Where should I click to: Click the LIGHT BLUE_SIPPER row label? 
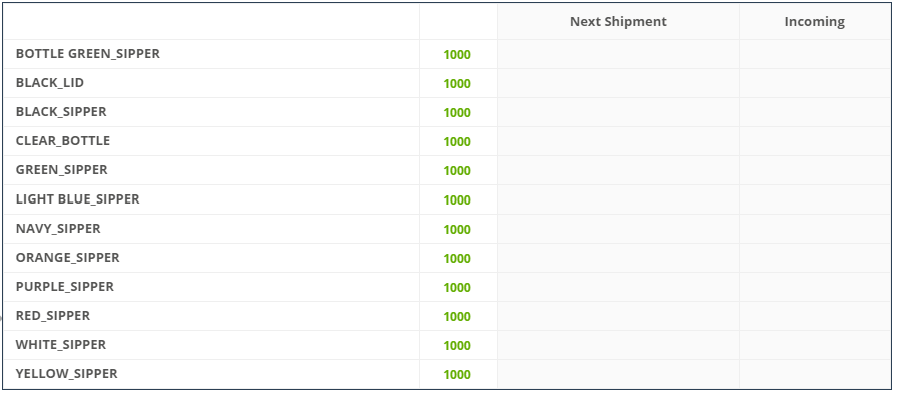tap(77, 199)
